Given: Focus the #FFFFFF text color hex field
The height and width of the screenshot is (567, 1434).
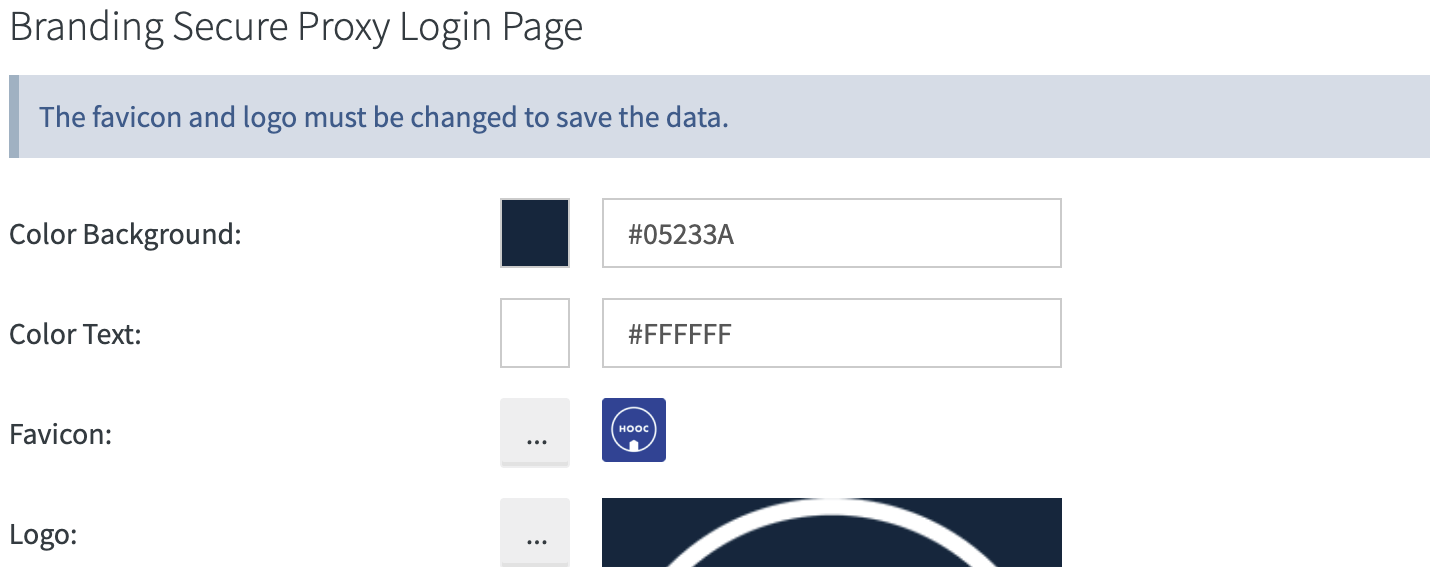Looking at the screenshot, I should click(x=831, y=333).
